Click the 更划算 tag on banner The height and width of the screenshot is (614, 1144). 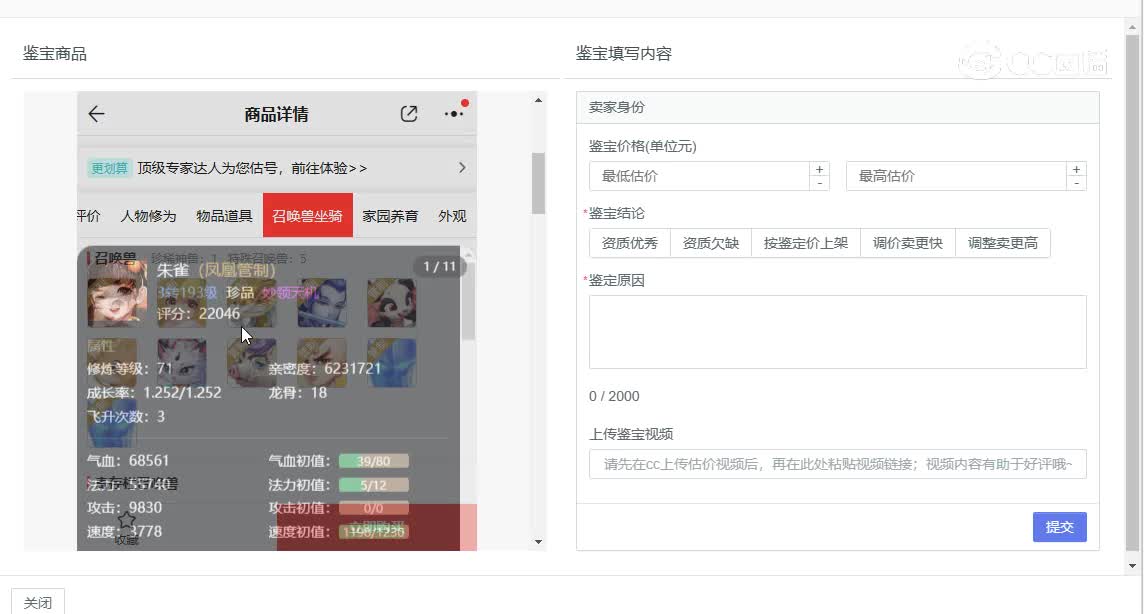109,168
